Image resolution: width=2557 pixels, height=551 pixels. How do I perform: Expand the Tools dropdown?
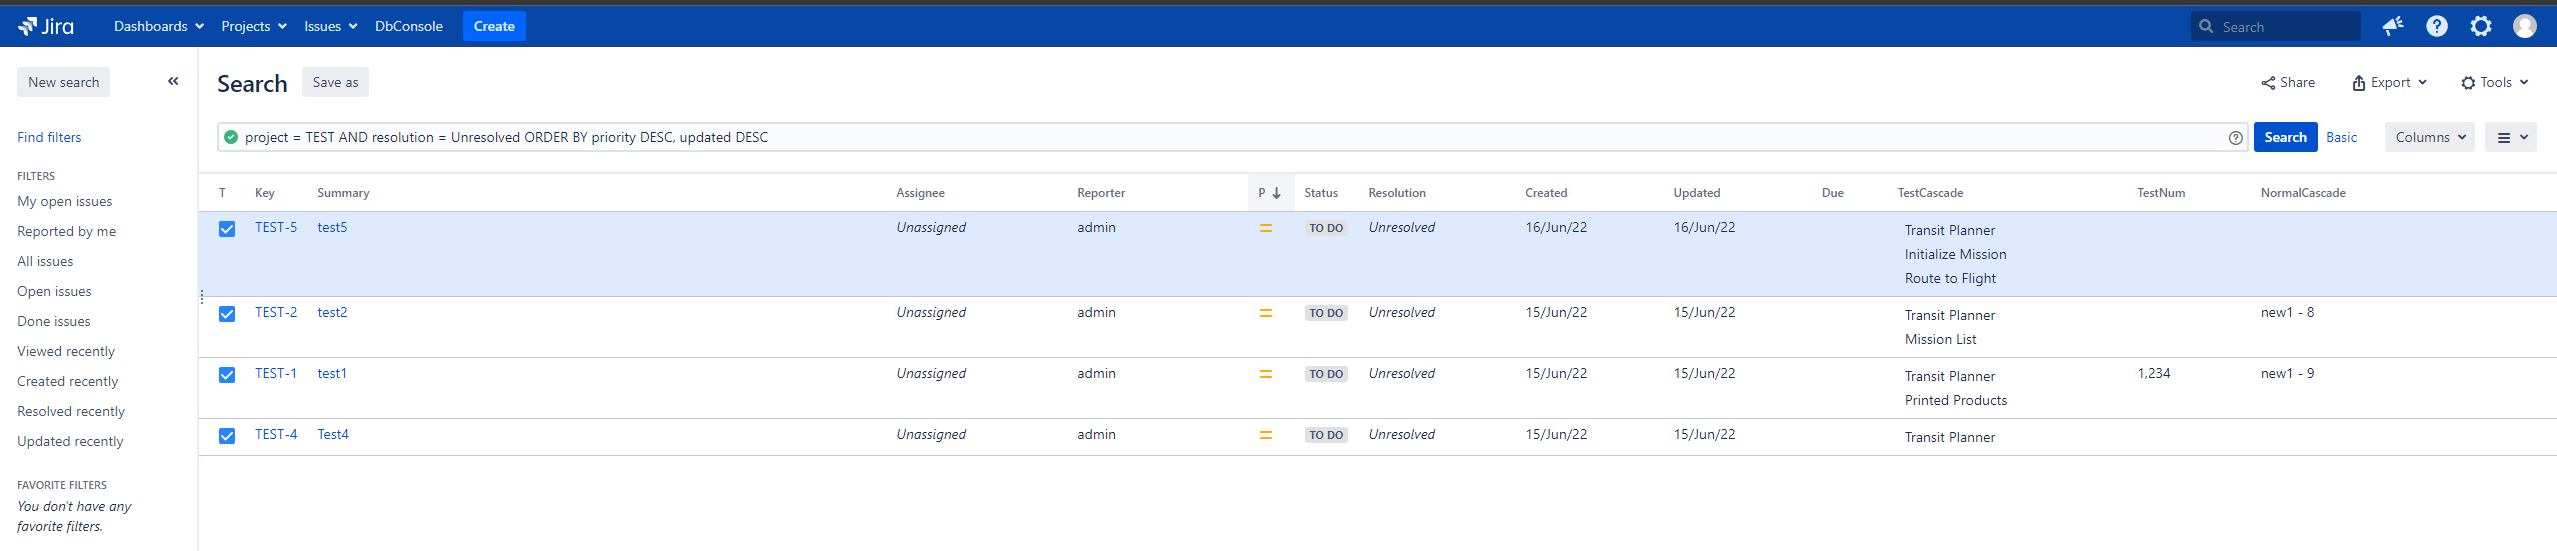coord(2495,82)
